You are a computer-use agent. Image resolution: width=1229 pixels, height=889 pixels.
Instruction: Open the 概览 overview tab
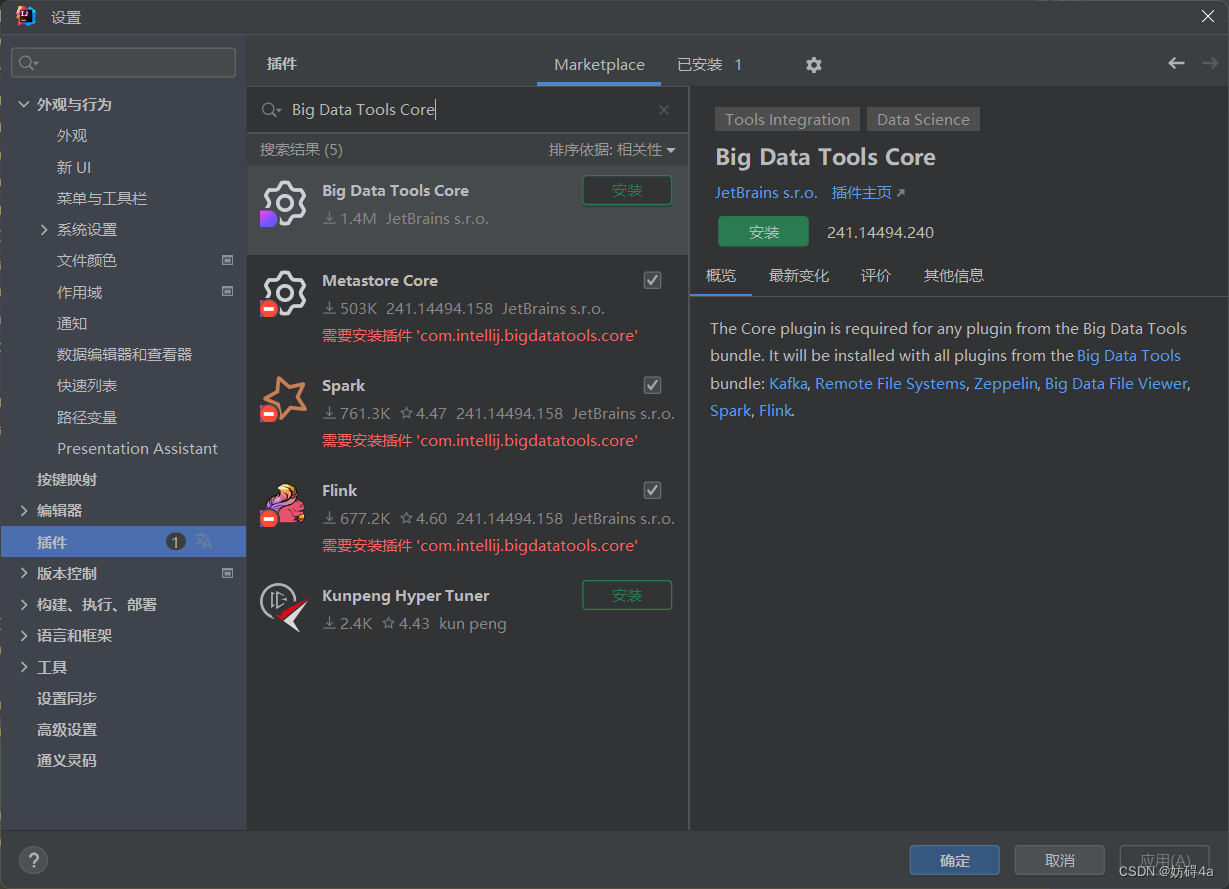(721, 276)
